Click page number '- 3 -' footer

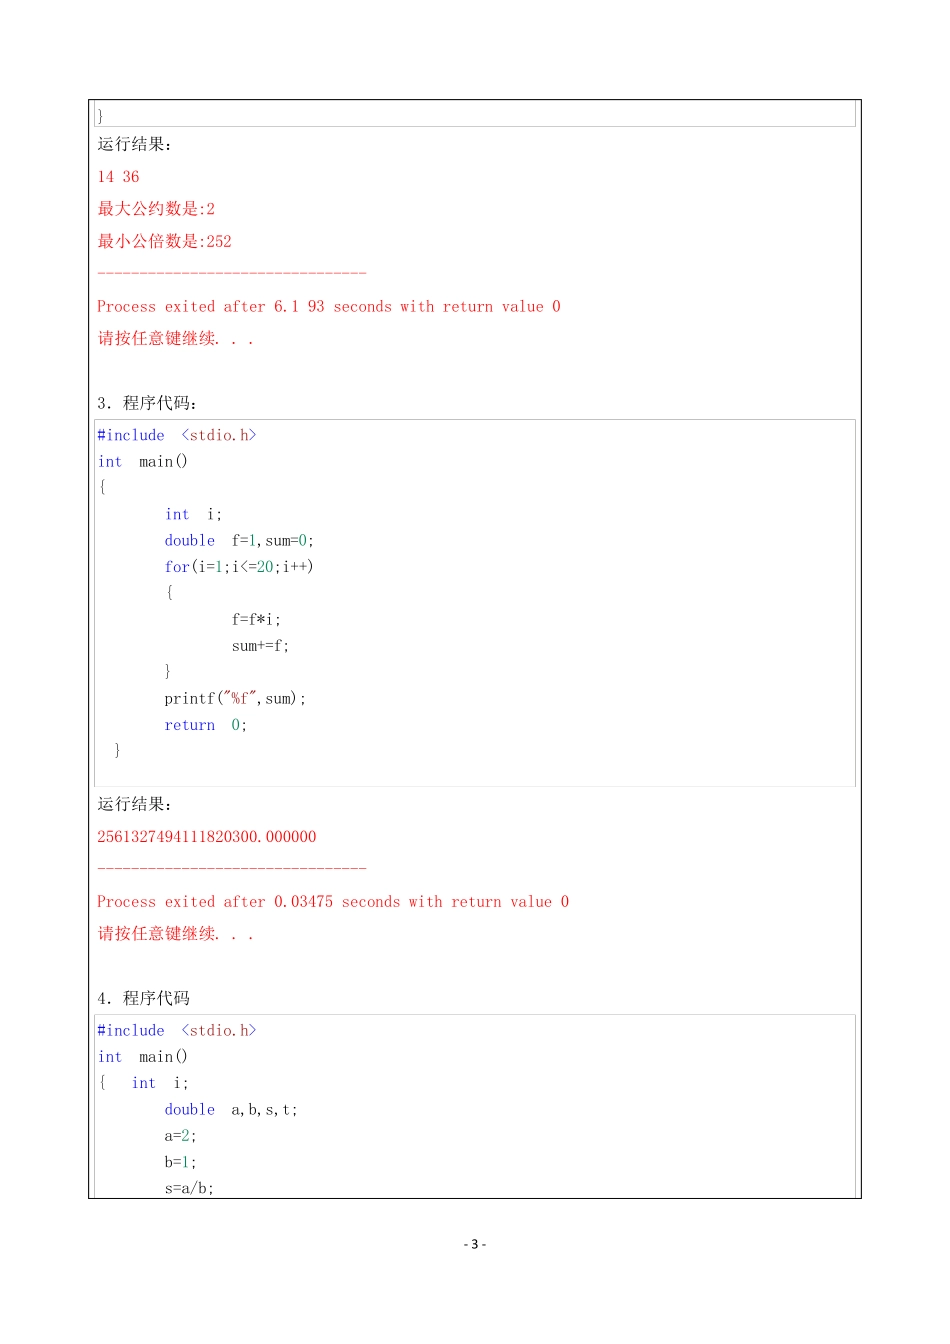click(475, 1244)
